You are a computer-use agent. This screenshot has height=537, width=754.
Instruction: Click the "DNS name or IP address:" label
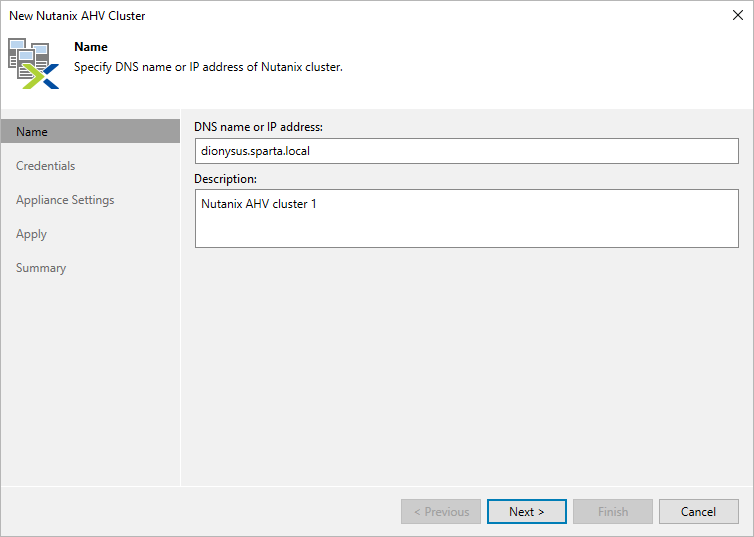tap(258, 126)
